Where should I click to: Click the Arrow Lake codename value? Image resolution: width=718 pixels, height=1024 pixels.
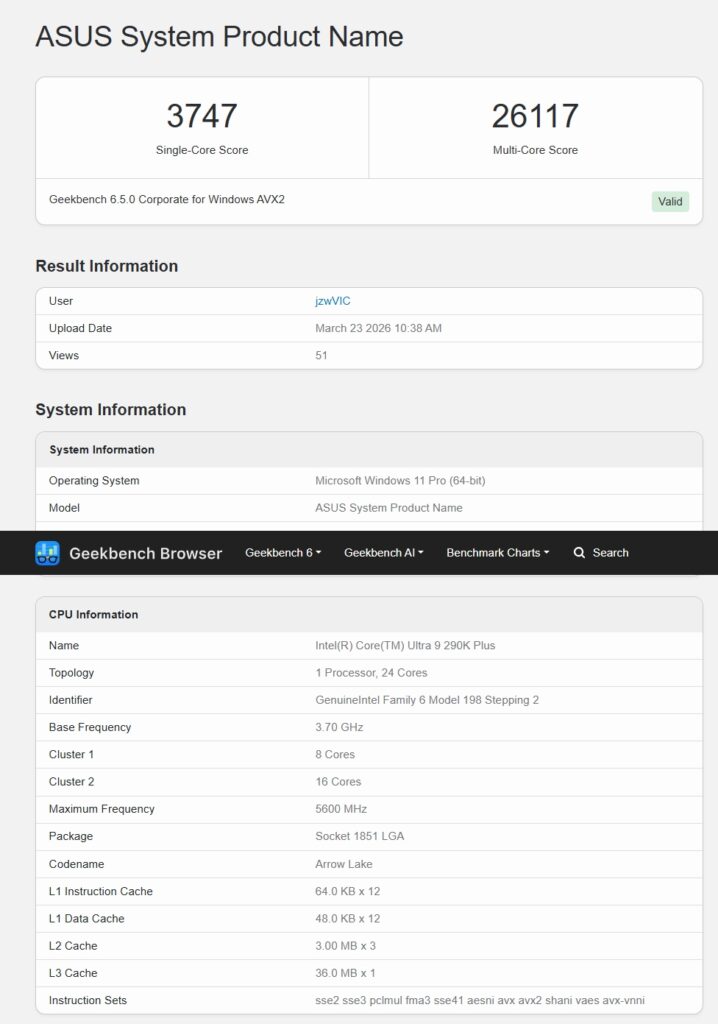point(344,864)
